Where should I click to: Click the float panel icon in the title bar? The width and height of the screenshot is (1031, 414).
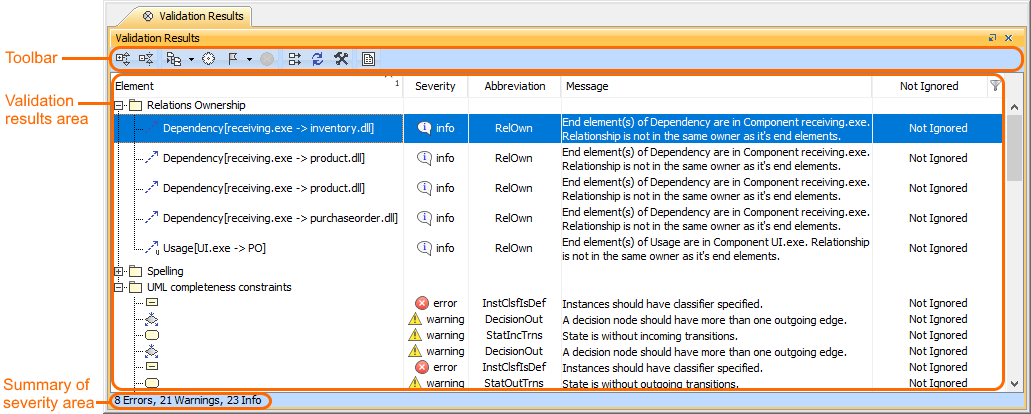click(993, 39)
